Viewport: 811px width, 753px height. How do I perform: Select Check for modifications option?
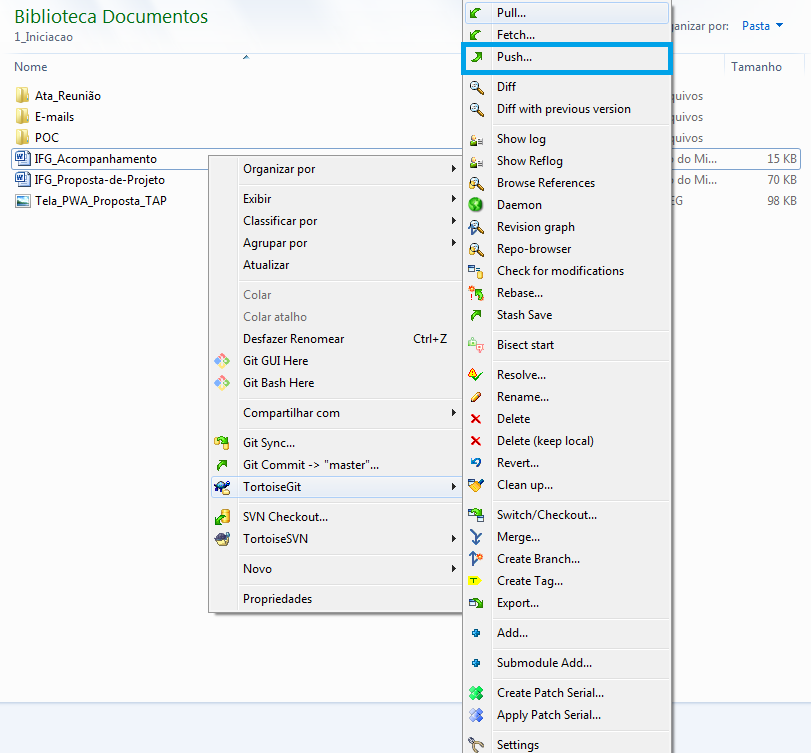(x=560, y=271)
